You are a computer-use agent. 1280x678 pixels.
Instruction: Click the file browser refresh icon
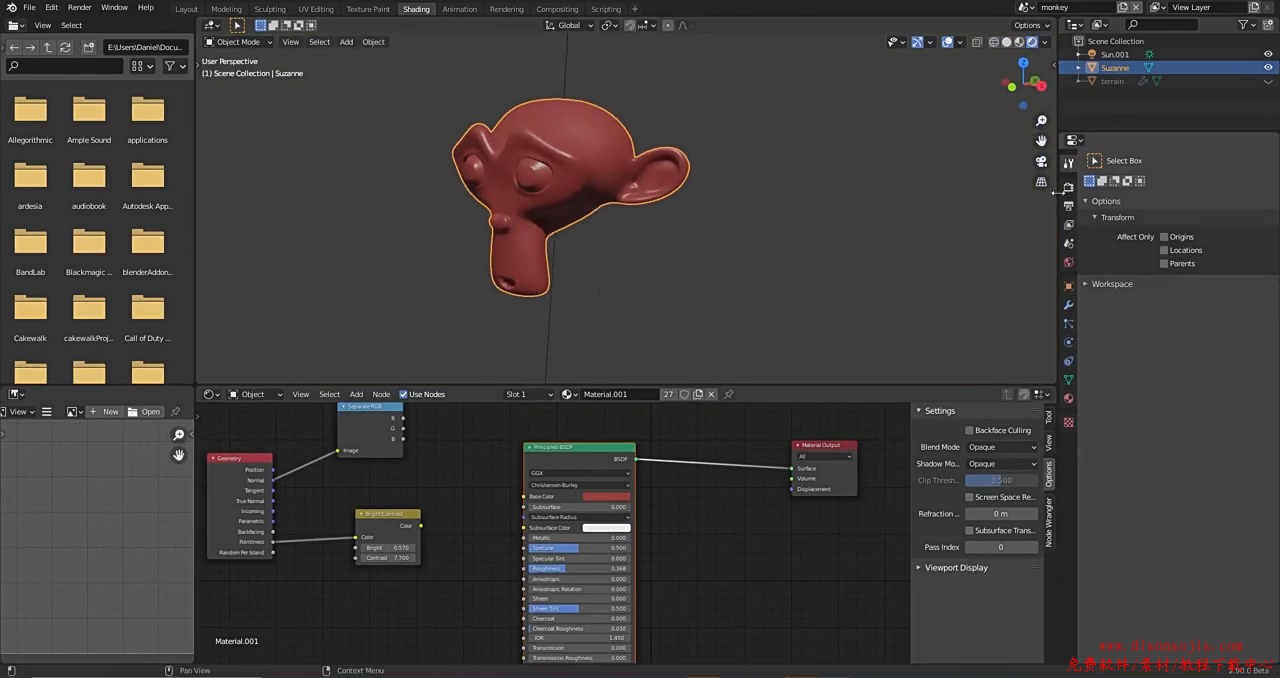(66, 47)
